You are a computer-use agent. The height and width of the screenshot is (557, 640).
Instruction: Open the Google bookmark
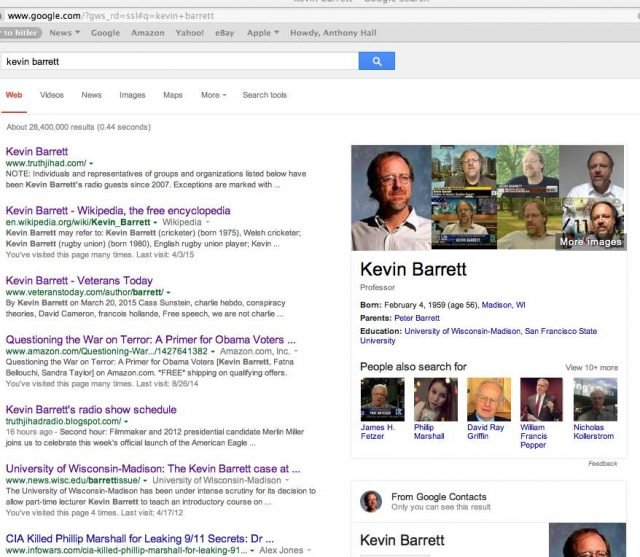pos(105,33)
